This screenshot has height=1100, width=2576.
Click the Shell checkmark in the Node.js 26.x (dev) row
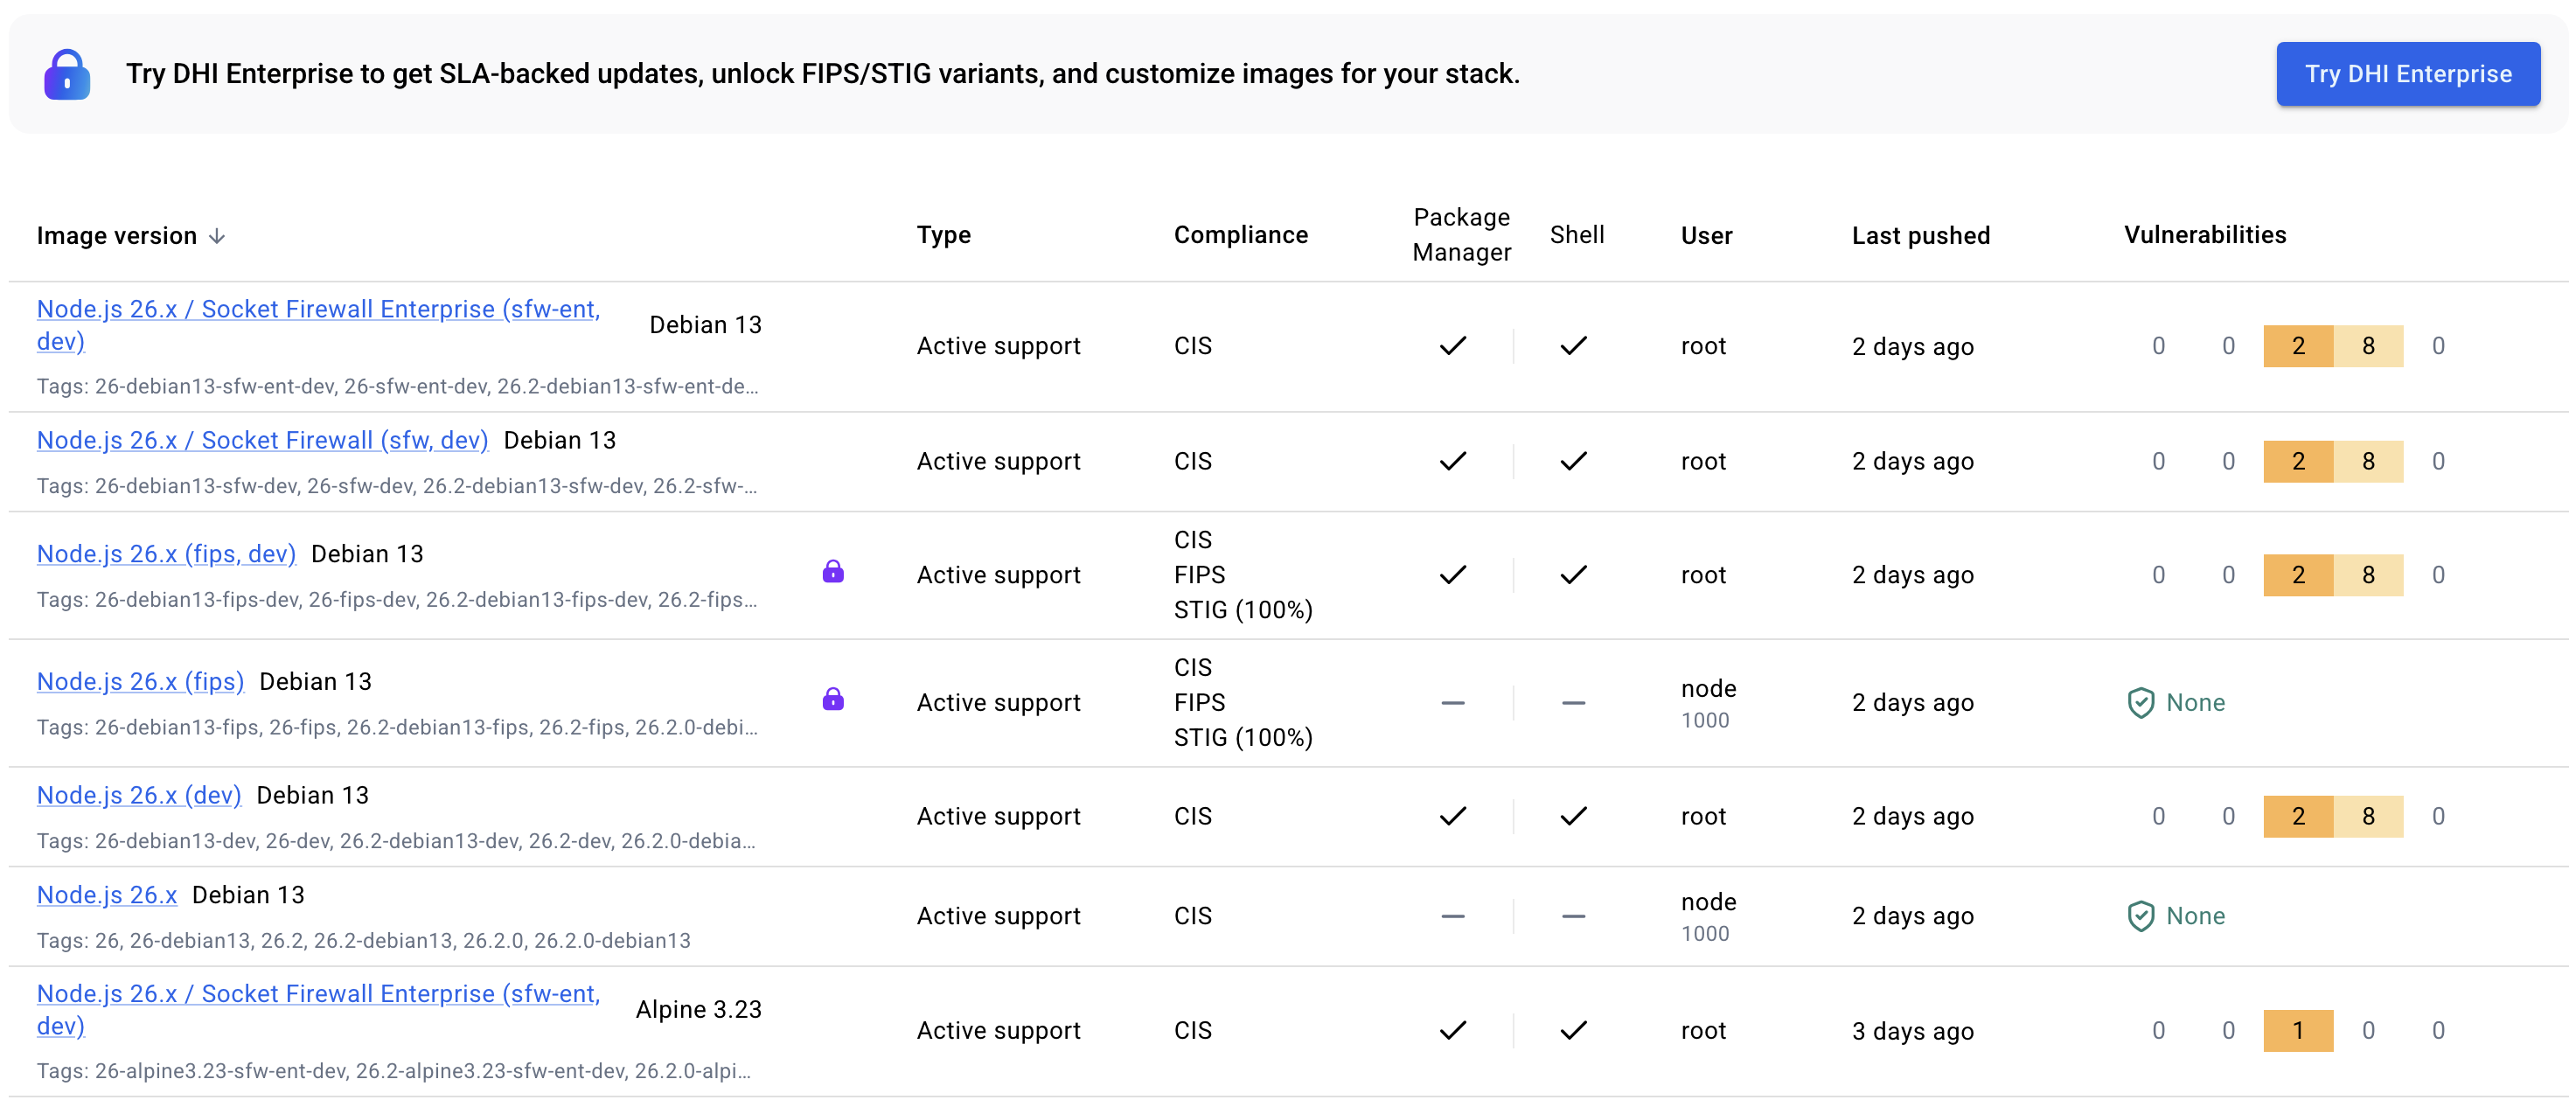[1574, 816]
